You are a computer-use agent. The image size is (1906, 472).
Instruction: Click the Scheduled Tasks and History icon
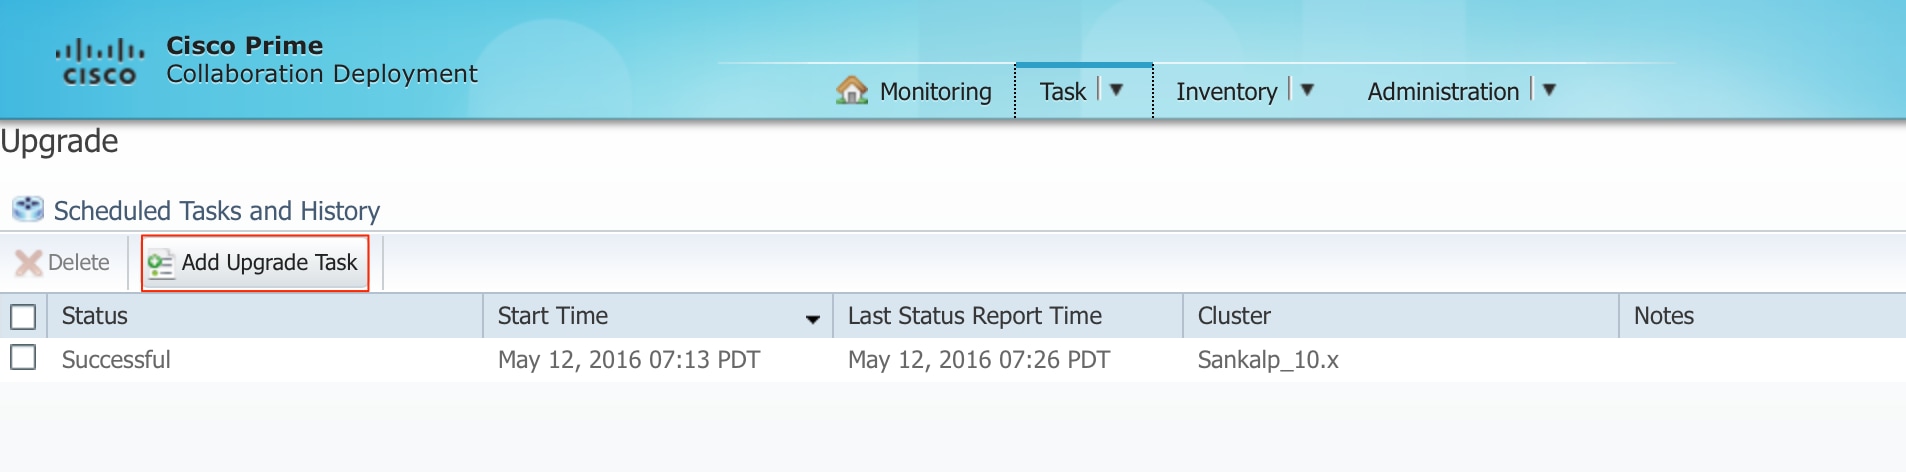point(28,209)
